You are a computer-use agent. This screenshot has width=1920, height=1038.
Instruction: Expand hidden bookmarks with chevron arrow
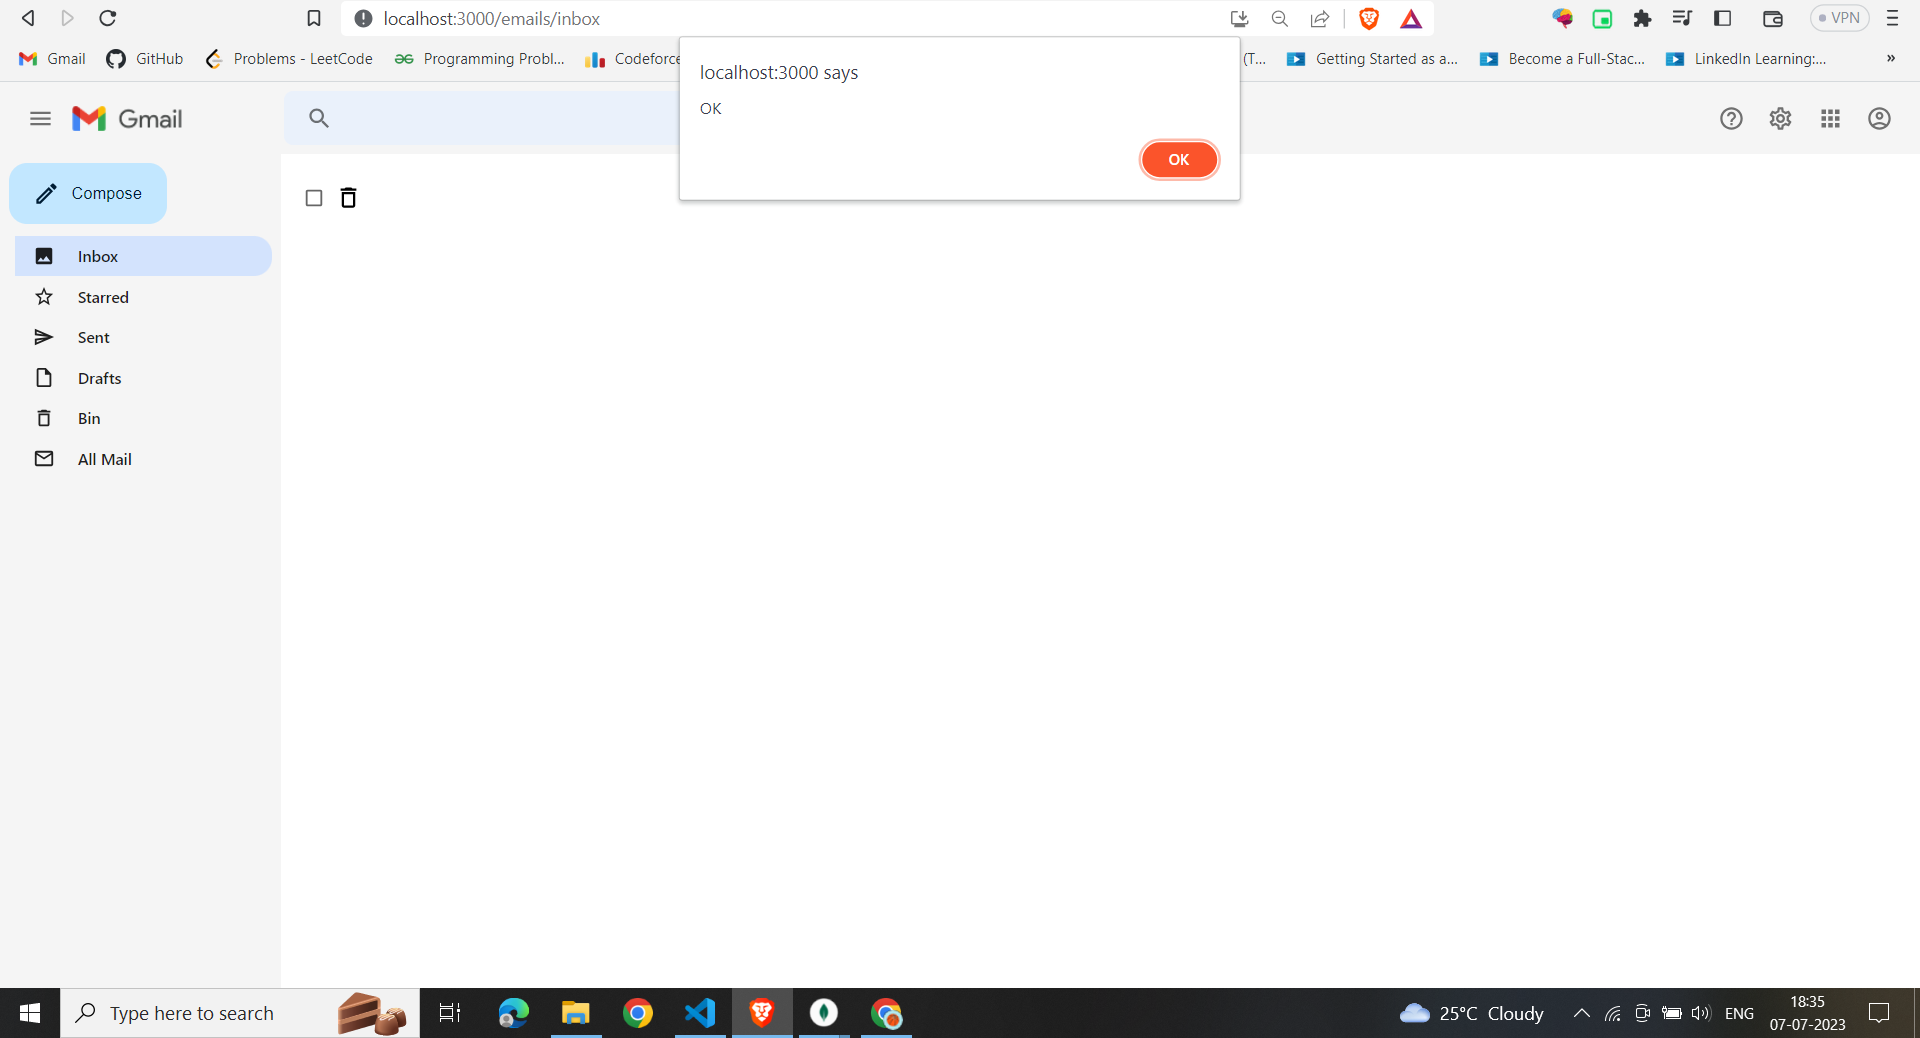[x=1891, y=58]
